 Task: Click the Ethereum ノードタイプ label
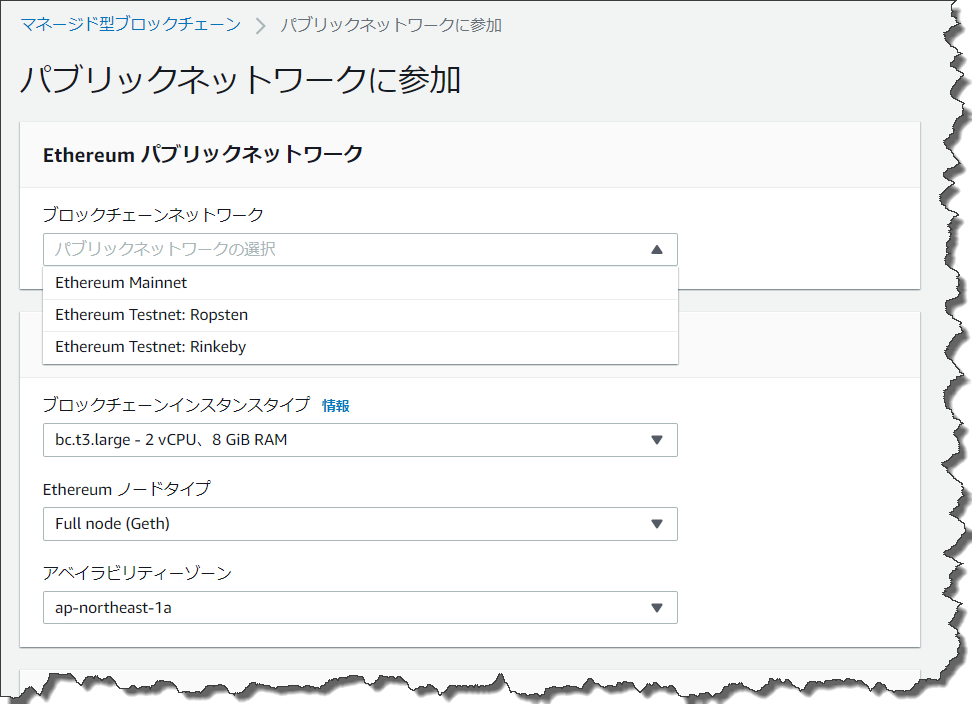point(127,489)
